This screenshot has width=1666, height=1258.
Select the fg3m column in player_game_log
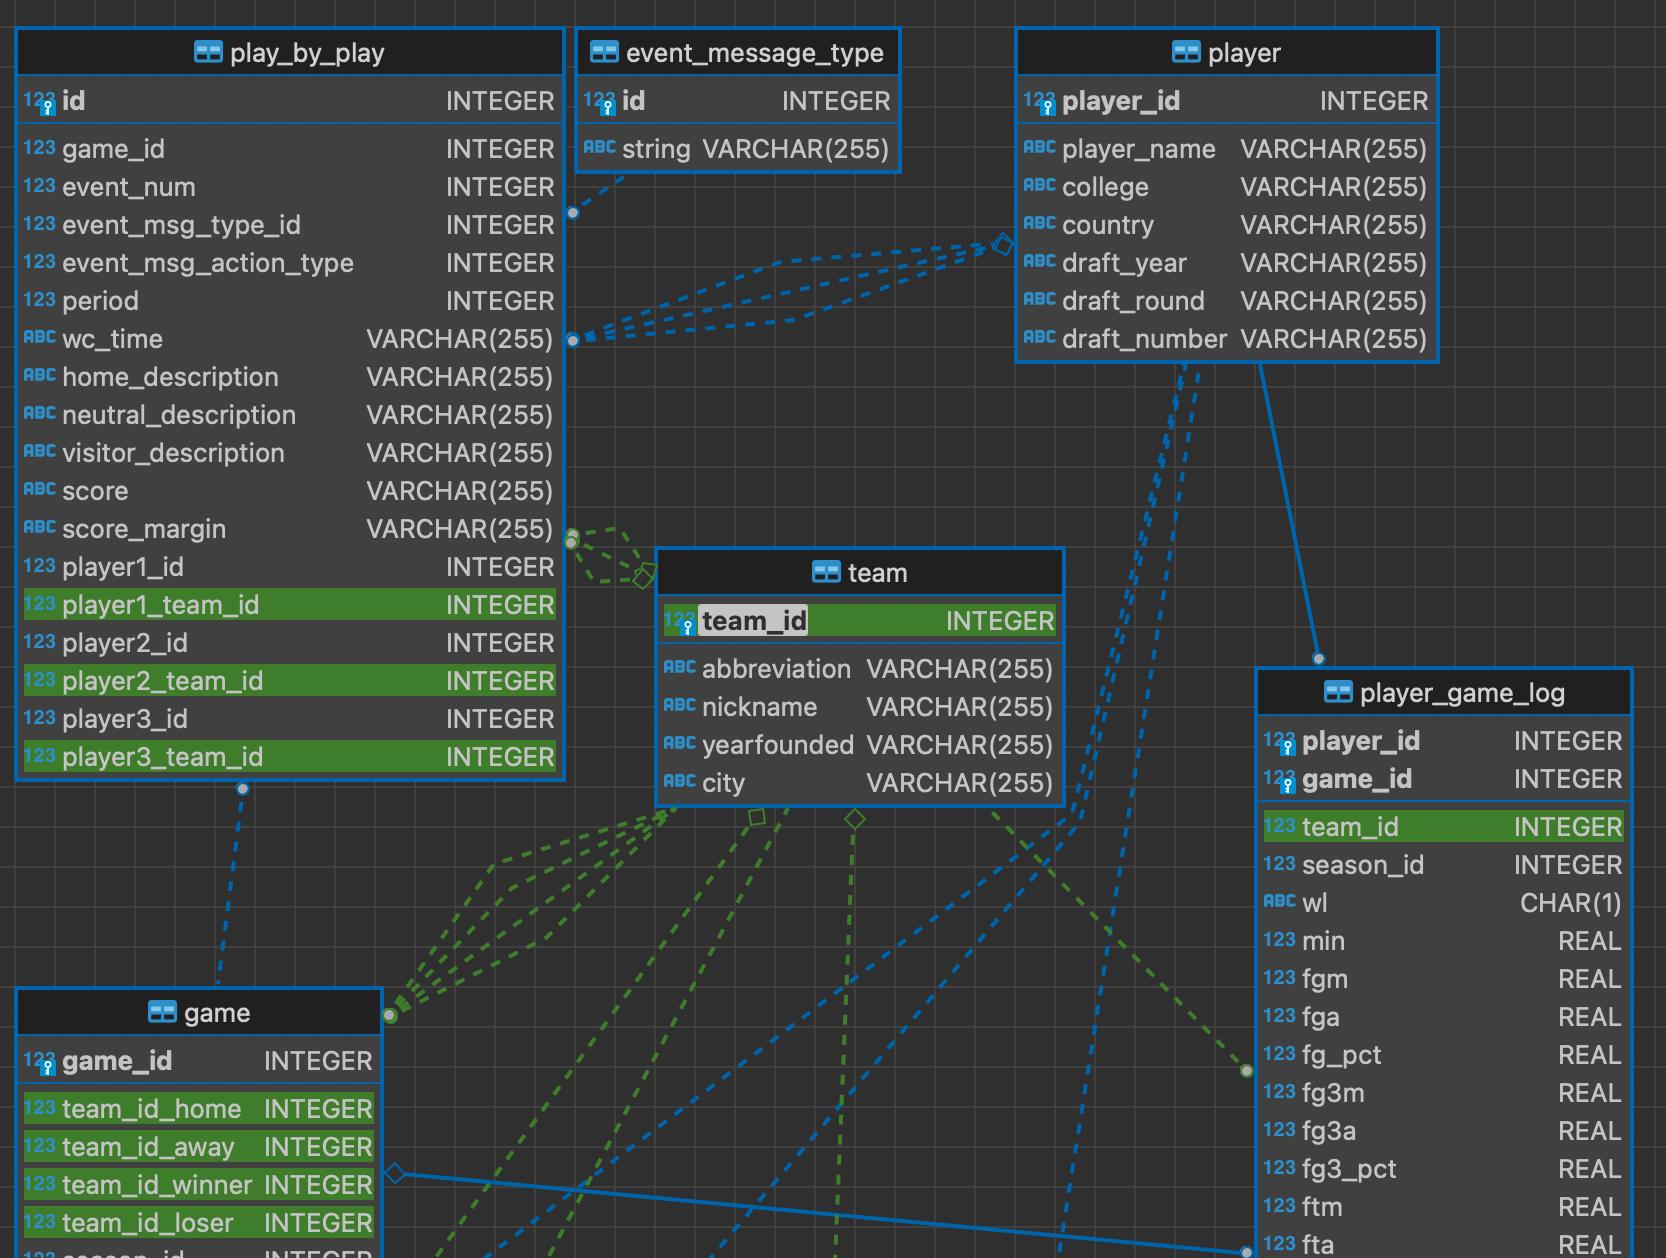coord(1443,1093)
